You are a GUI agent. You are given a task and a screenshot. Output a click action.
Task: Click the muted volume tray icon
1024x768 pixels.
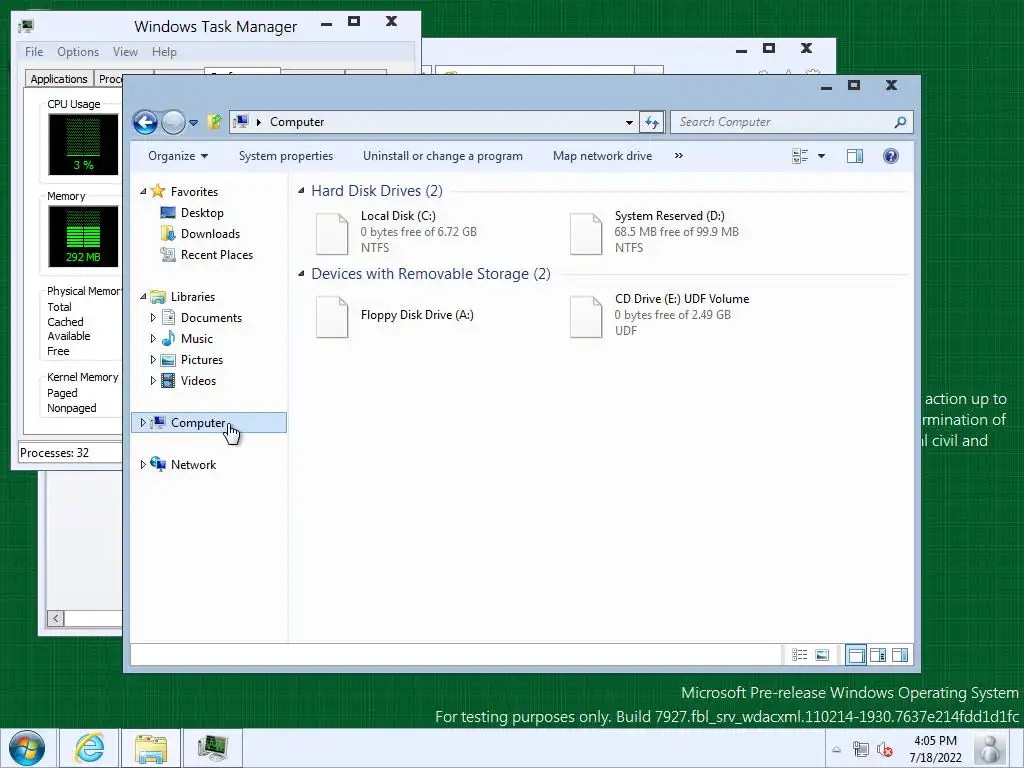point(885,750)
